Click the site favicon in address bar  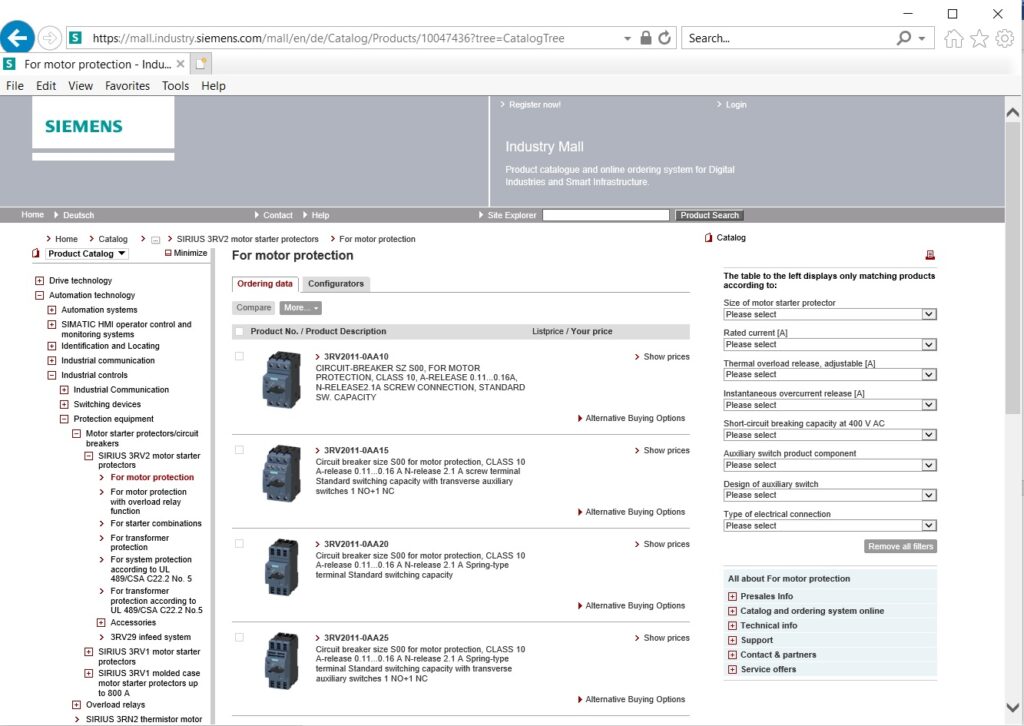click(x=76, y=38)
